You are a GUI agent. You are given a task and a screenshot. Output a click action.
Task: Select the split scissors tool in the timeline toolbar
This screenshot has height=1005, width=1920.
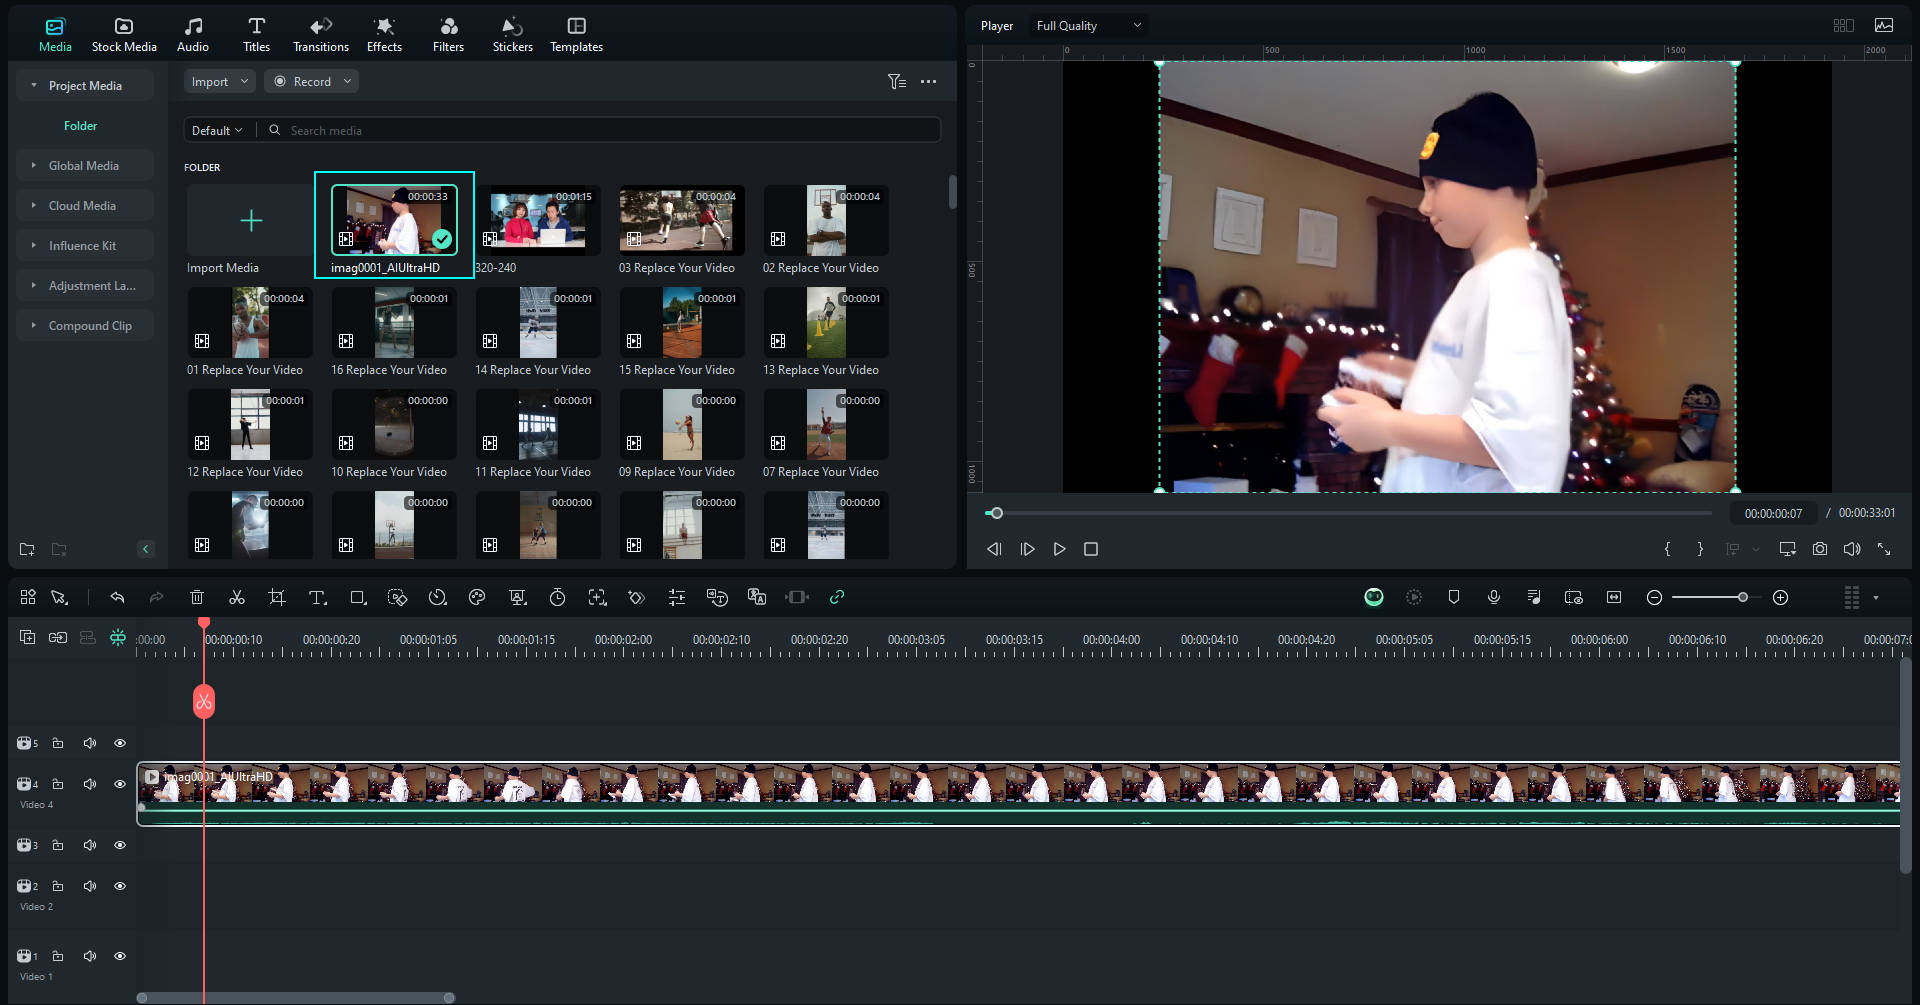click(237, 597)
